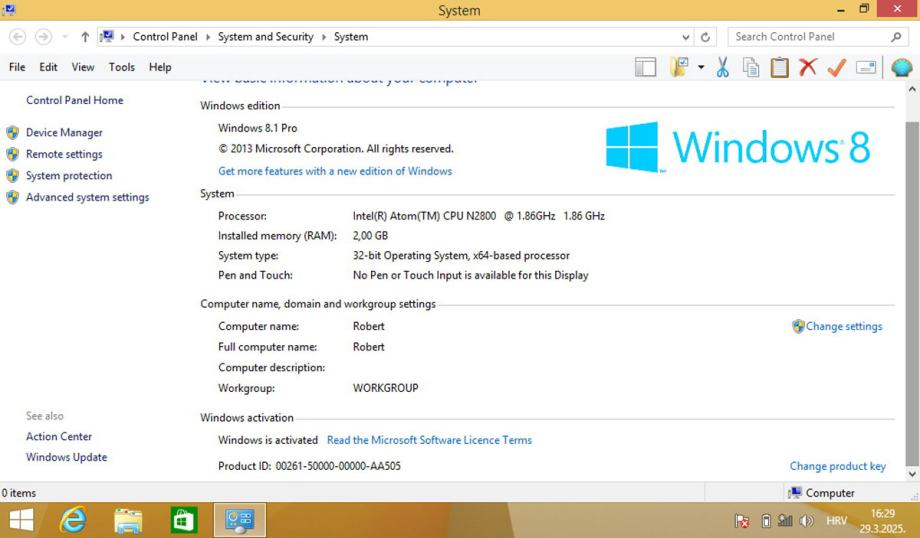Click the preview pane layout toolbar icon

click(x=645, y=67)
